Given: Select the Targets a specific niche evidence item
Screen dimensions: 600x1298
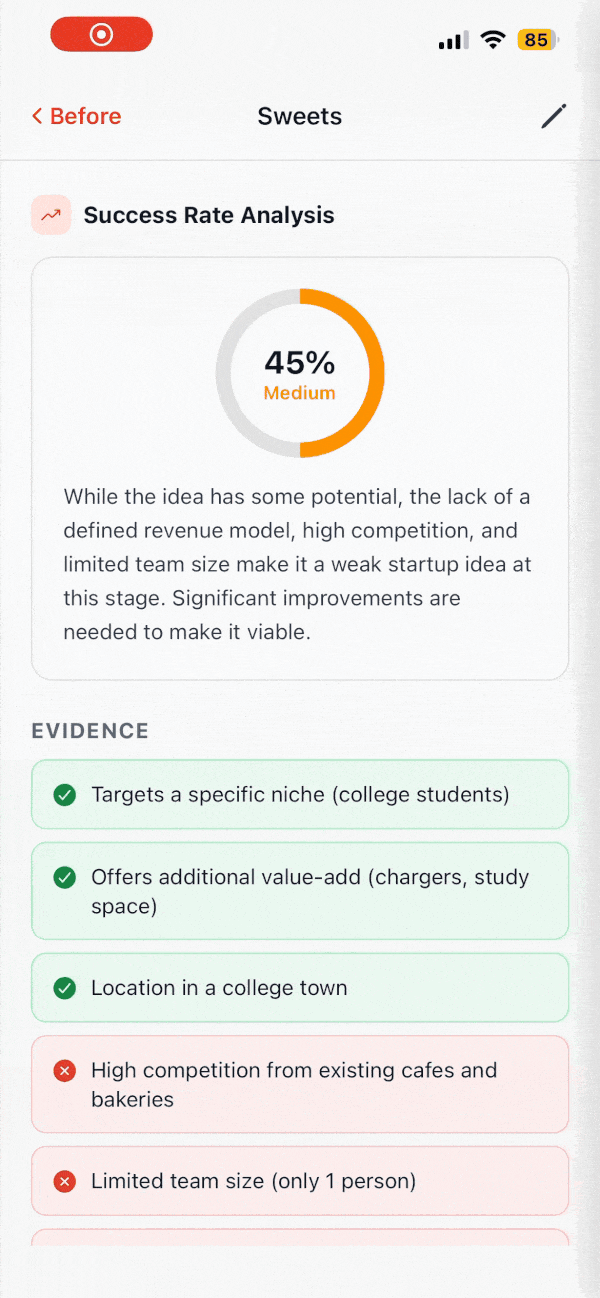Looking at the screenshot, I should pos(300,795).
